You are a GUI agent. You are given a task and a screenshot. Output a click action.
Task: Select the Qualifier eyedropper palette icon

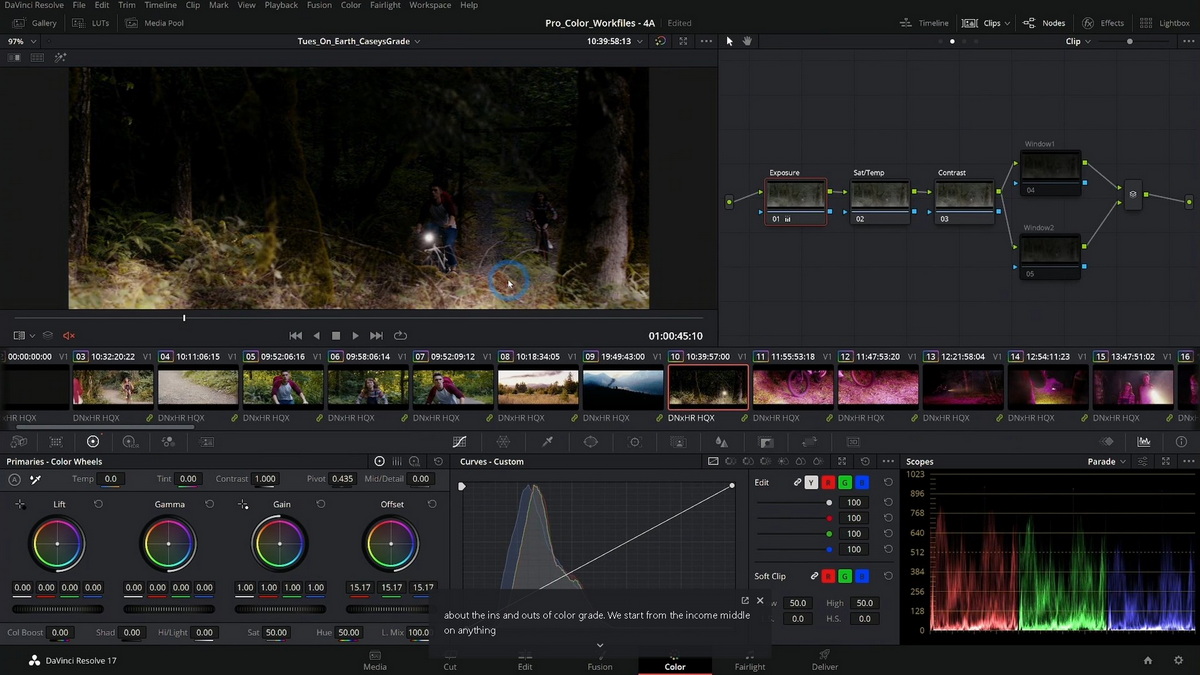coord(548,441)
